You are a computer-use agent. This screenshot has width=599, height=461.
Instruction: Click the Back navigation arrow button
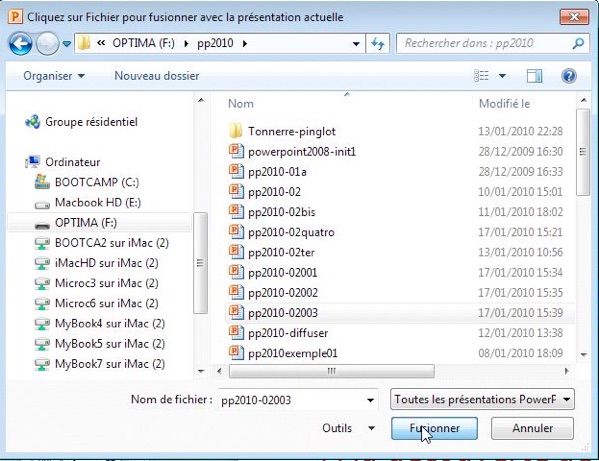(20, 44)
